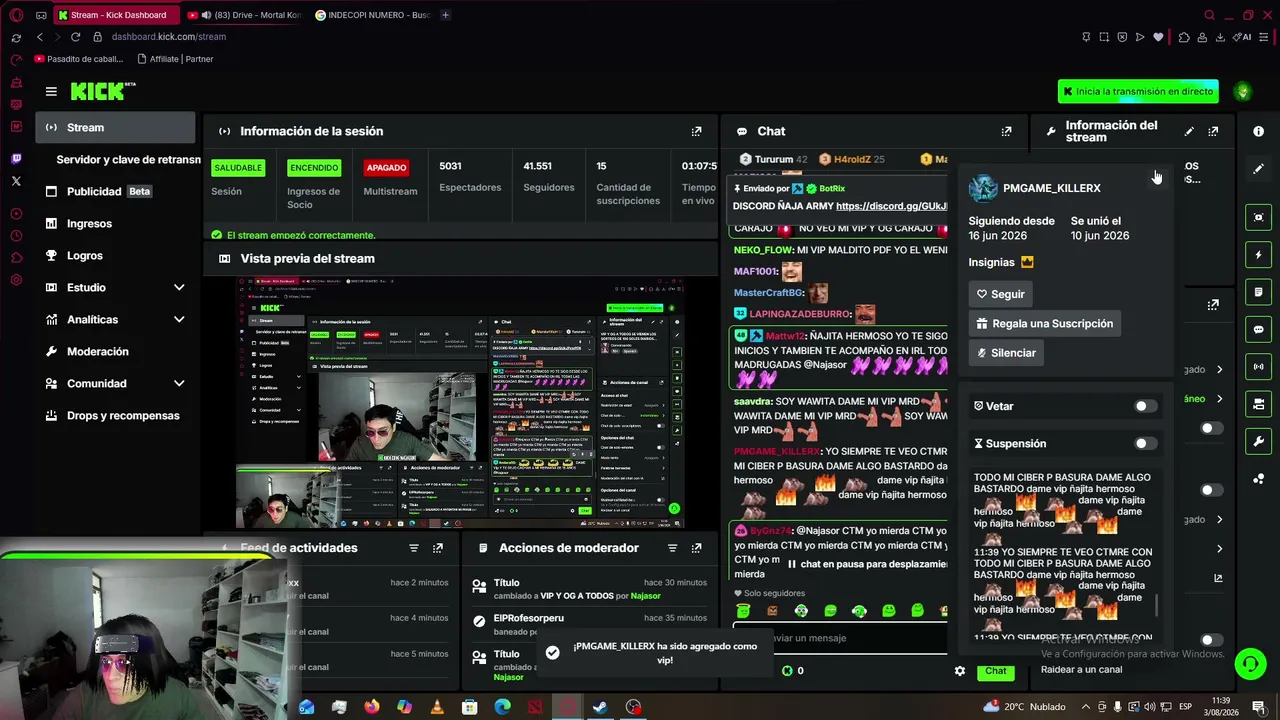Screen dimensions: 1280x720
Task: Click the Raidear a un canal option
Action: (x=1081, y=669)
